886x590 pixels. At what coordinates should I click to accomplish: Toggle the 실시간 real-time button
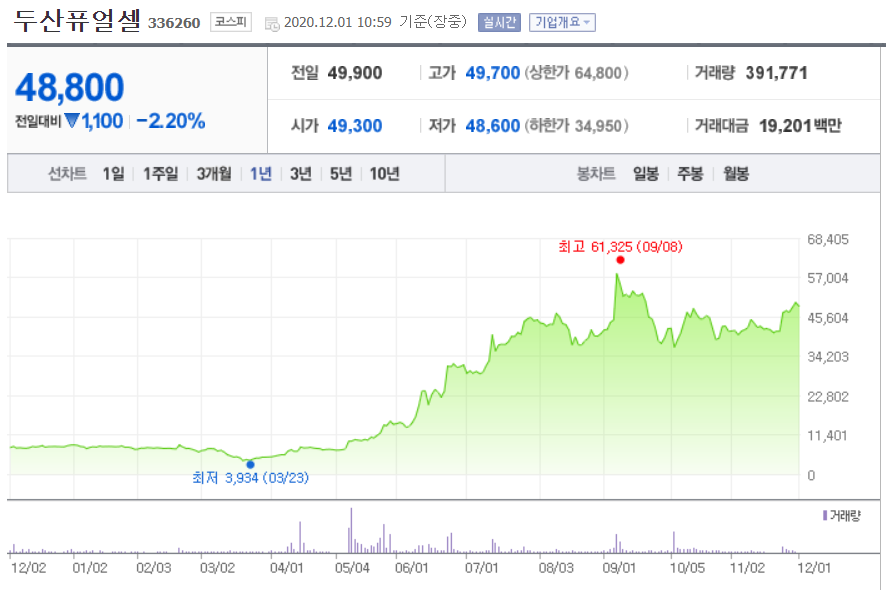point(499,22)
